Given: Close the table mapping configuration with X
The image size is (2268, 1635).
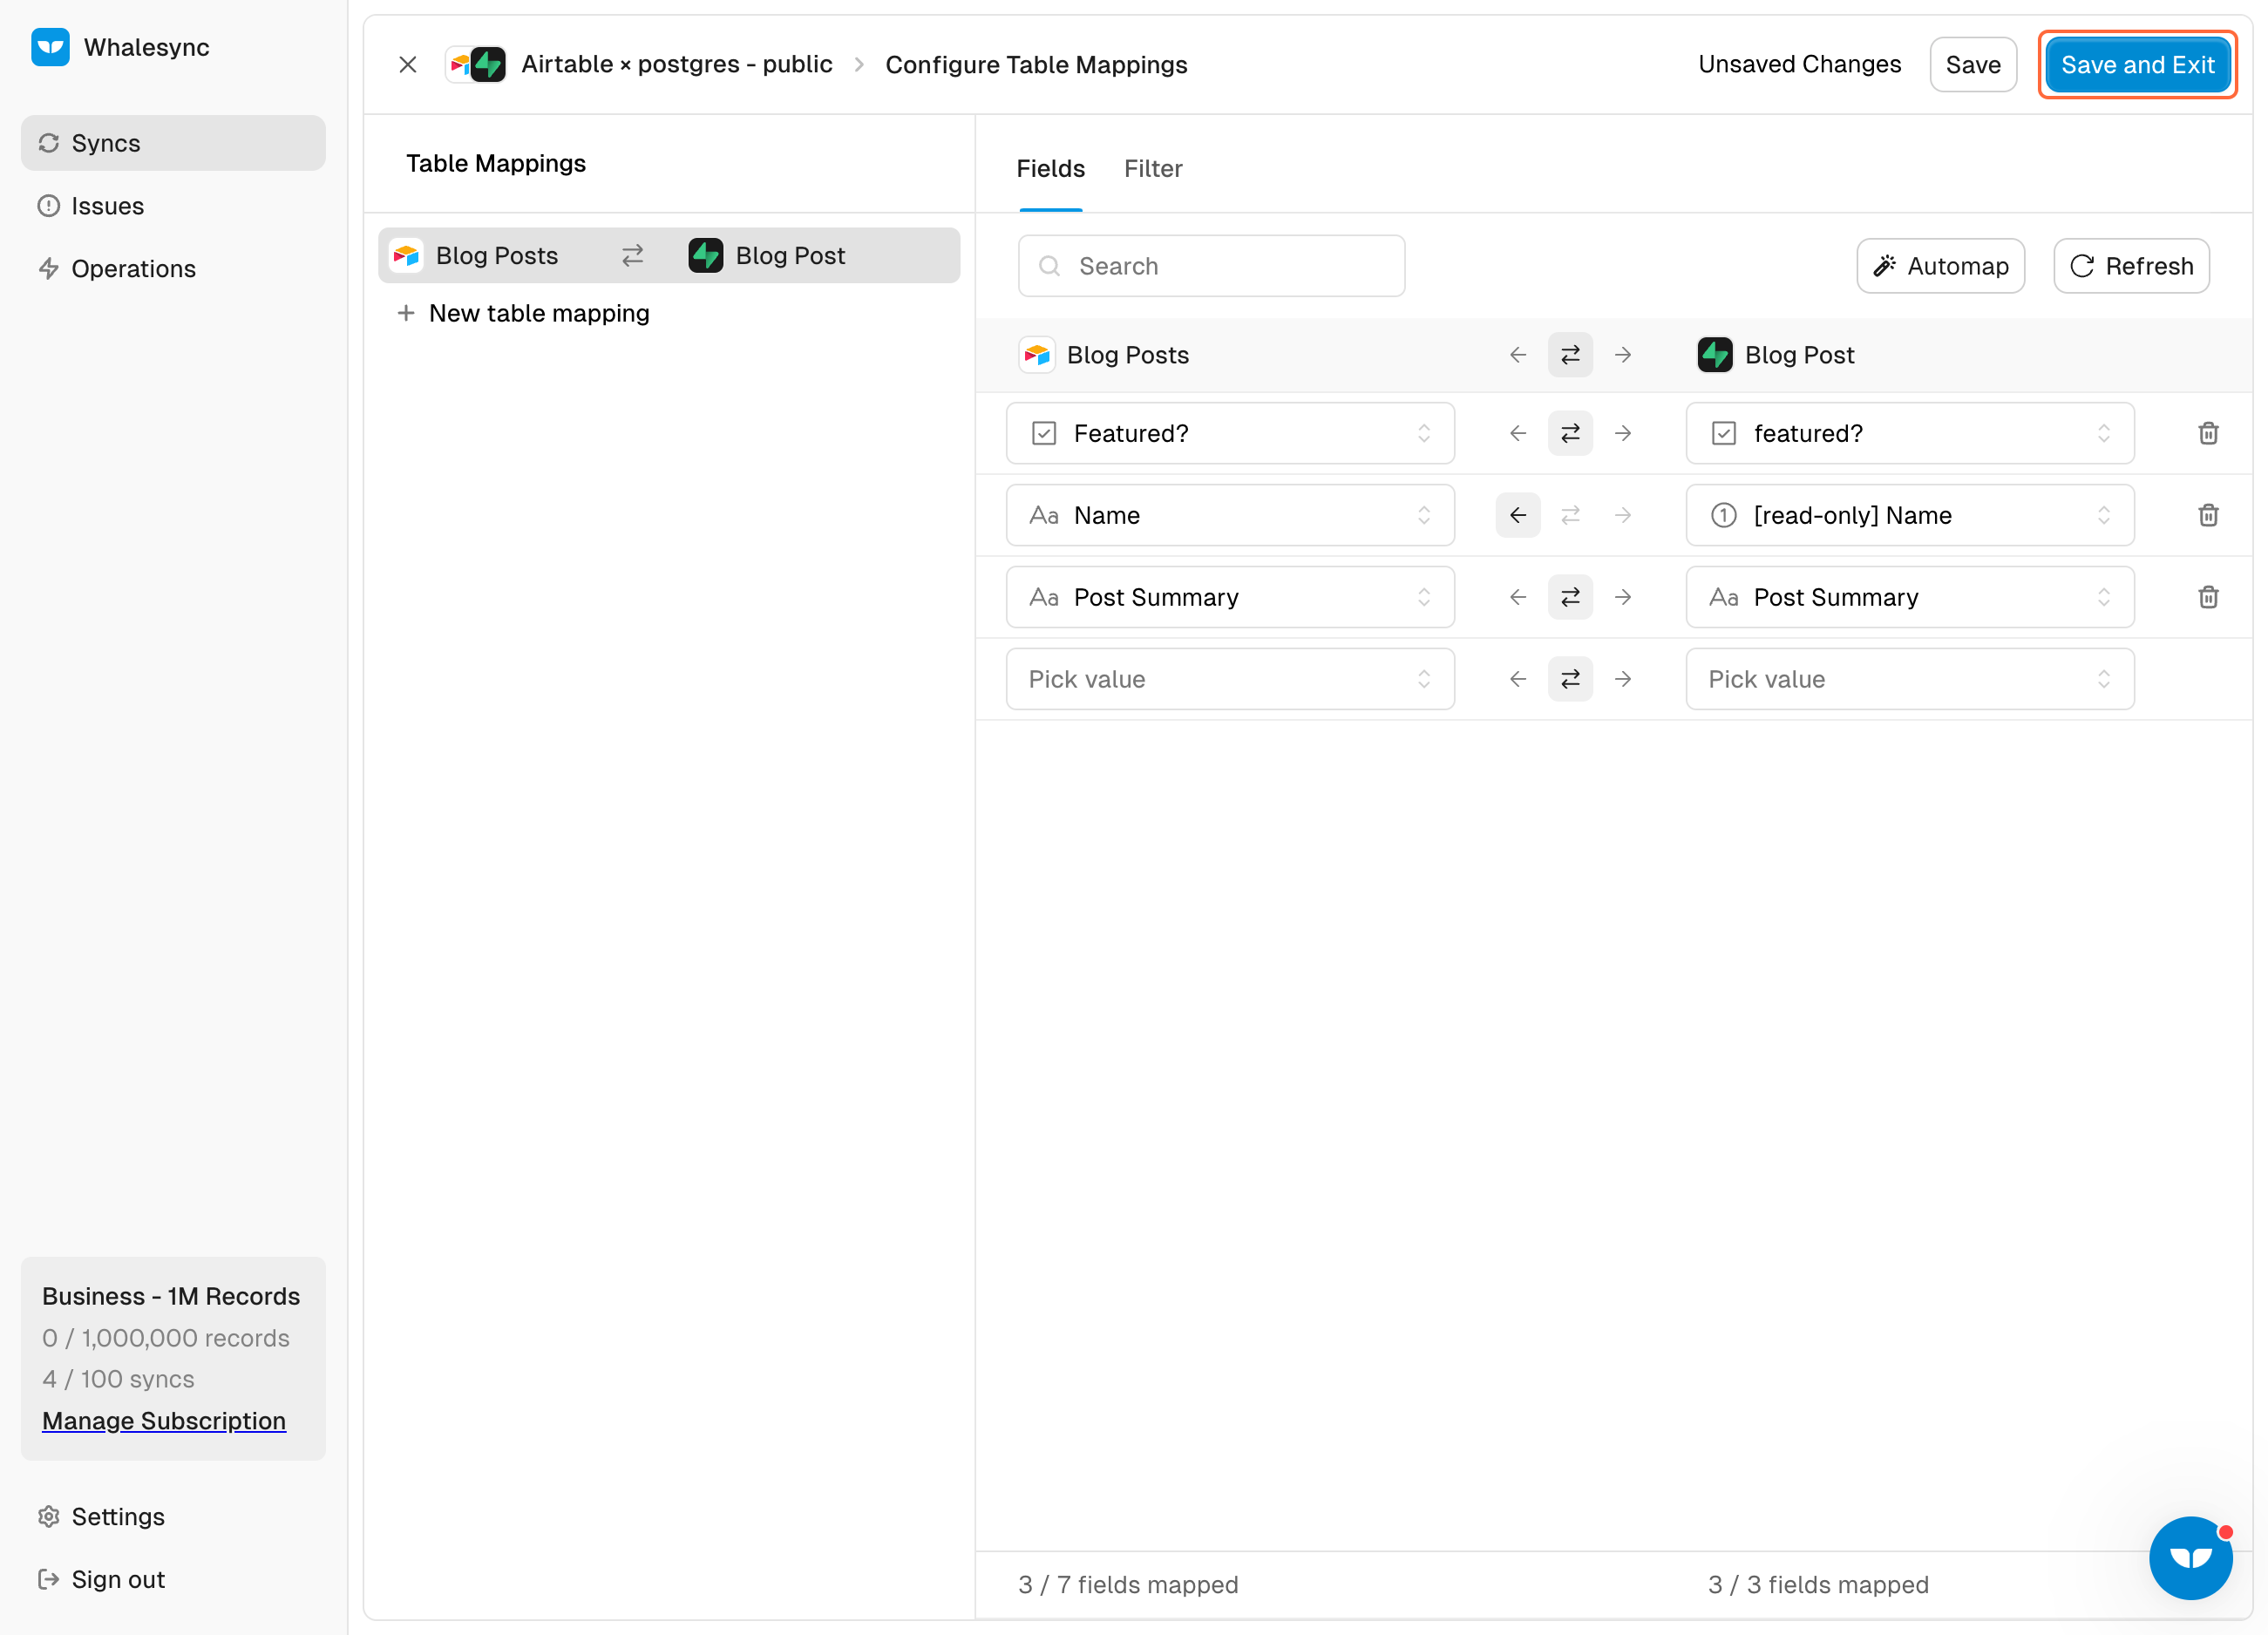Looking at the screenshot, I should click(x=408, y=65).
